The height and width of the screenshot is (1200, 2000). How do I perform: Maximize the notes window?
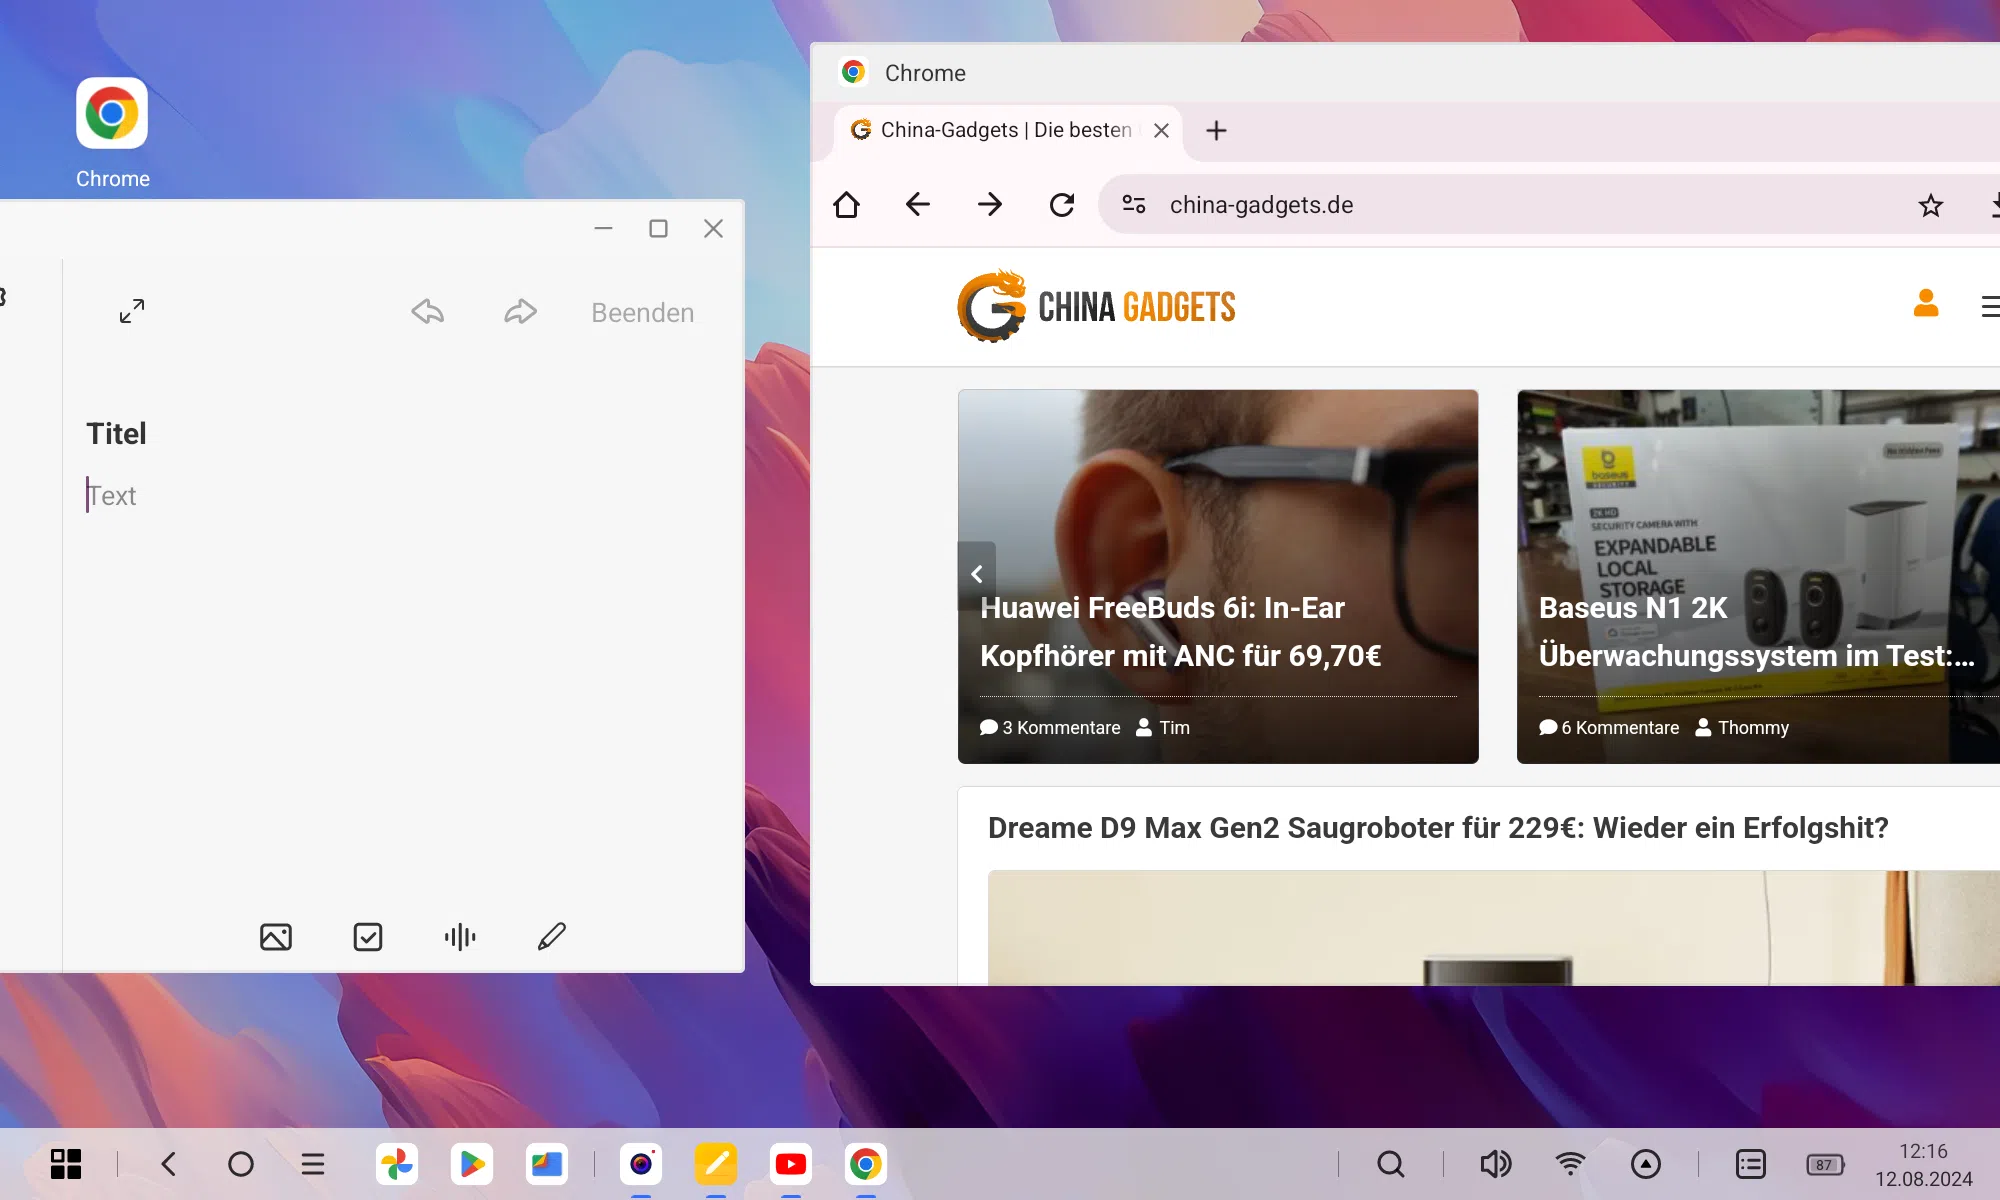click(658, 229)
